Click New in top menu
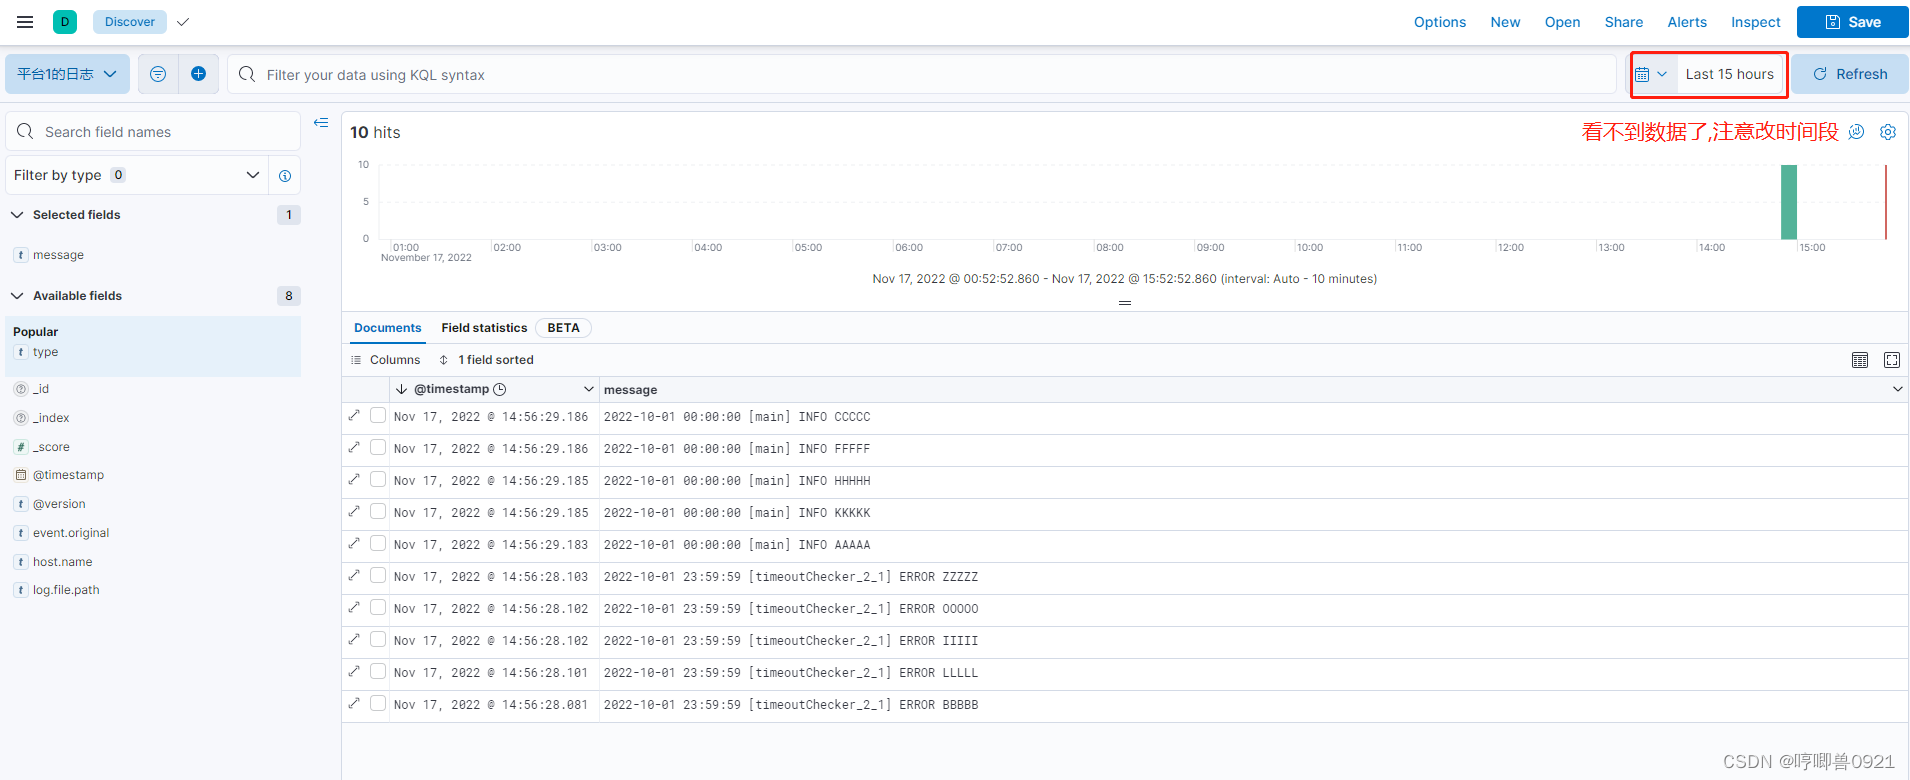1910x780 pixels. pyautogui.click(x=1505, y=22)
